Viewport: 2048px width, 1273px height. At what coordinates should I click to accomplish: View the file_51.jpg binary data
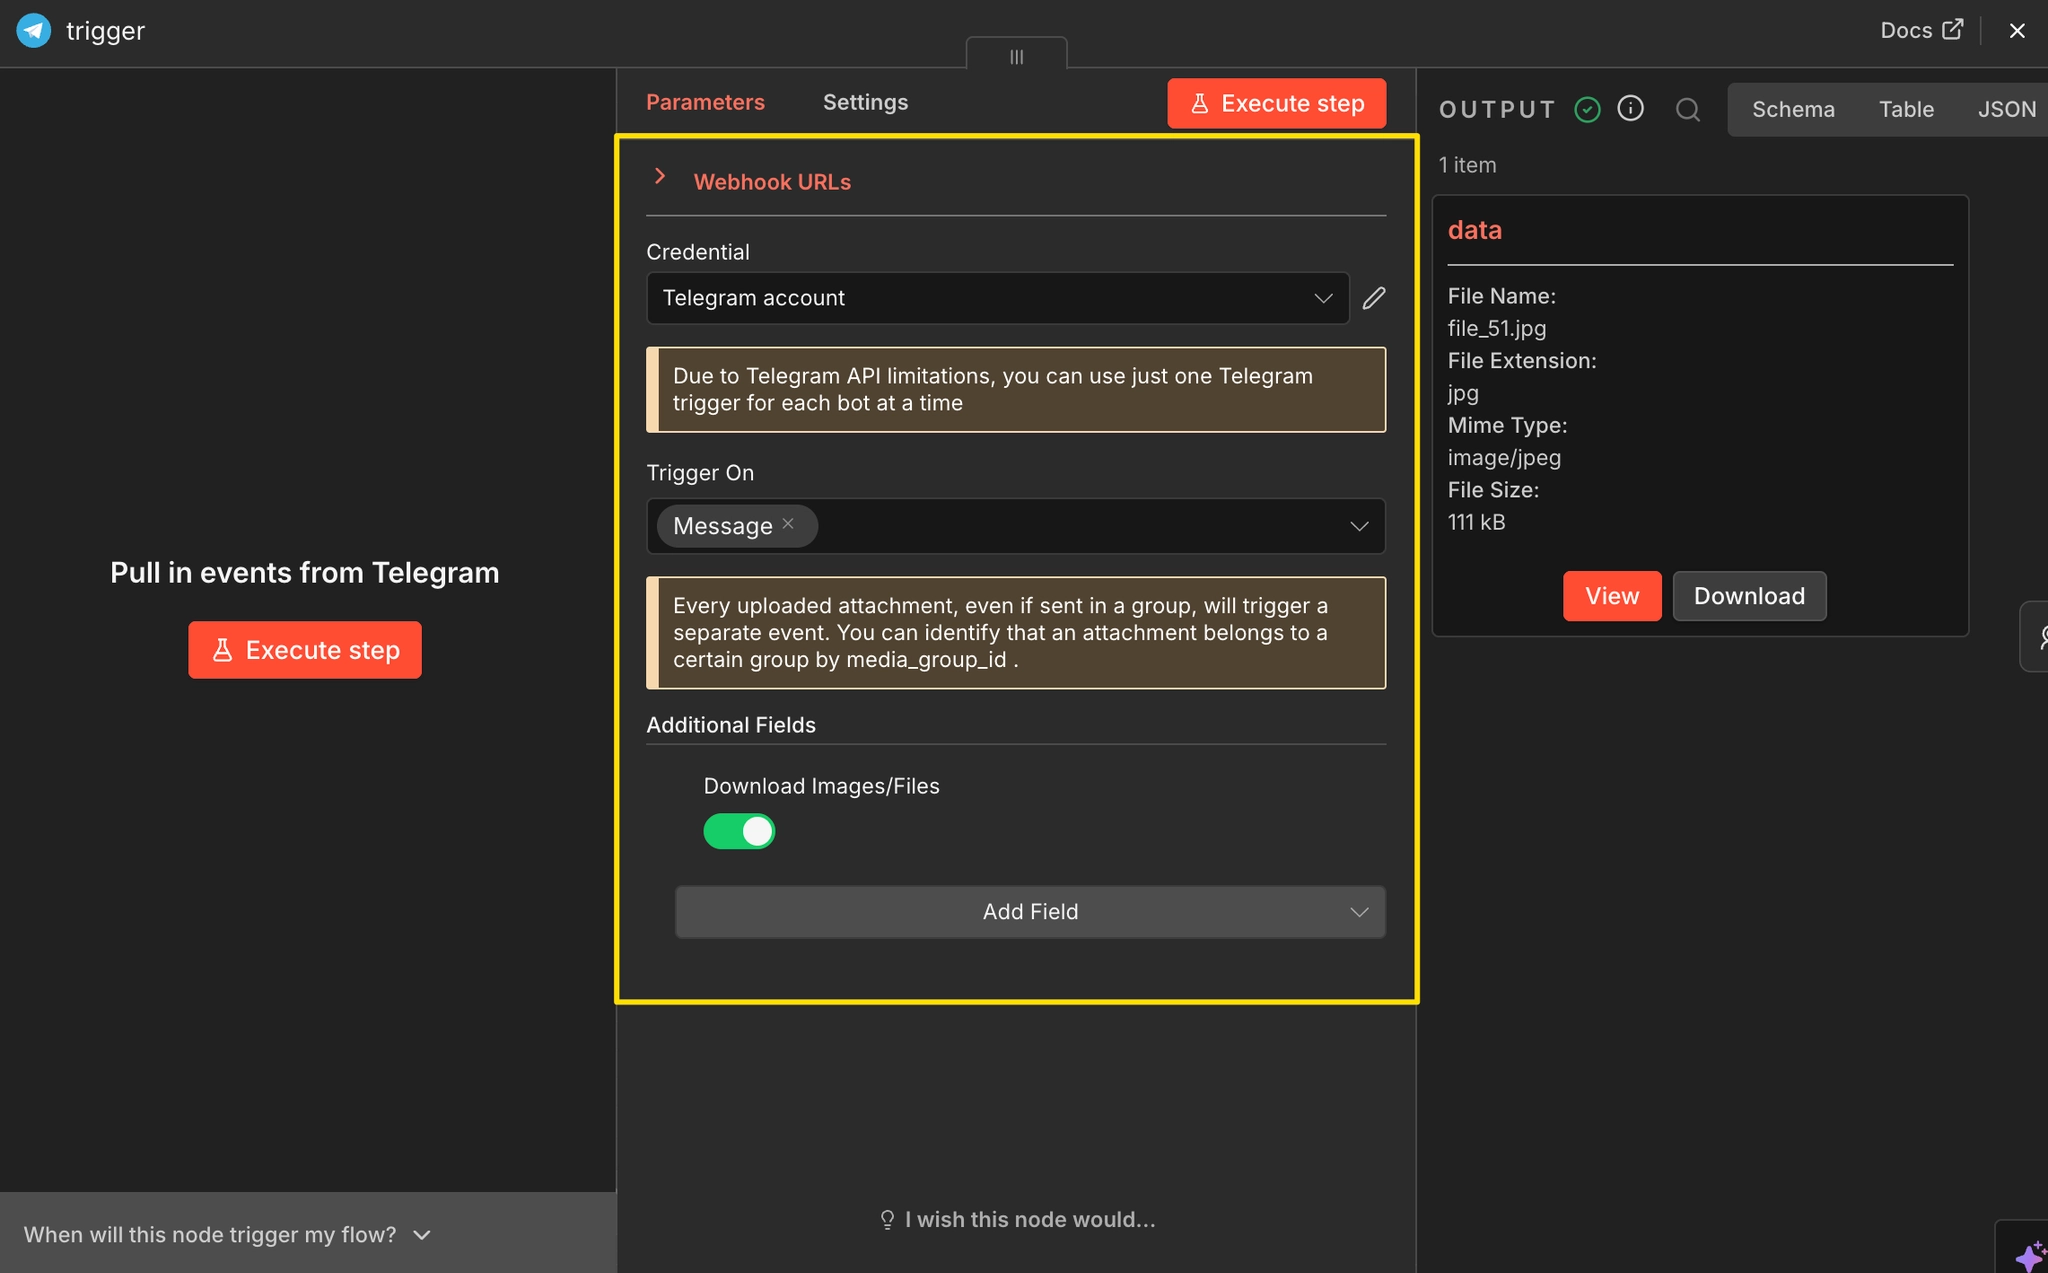click(x=1612, y=596)
